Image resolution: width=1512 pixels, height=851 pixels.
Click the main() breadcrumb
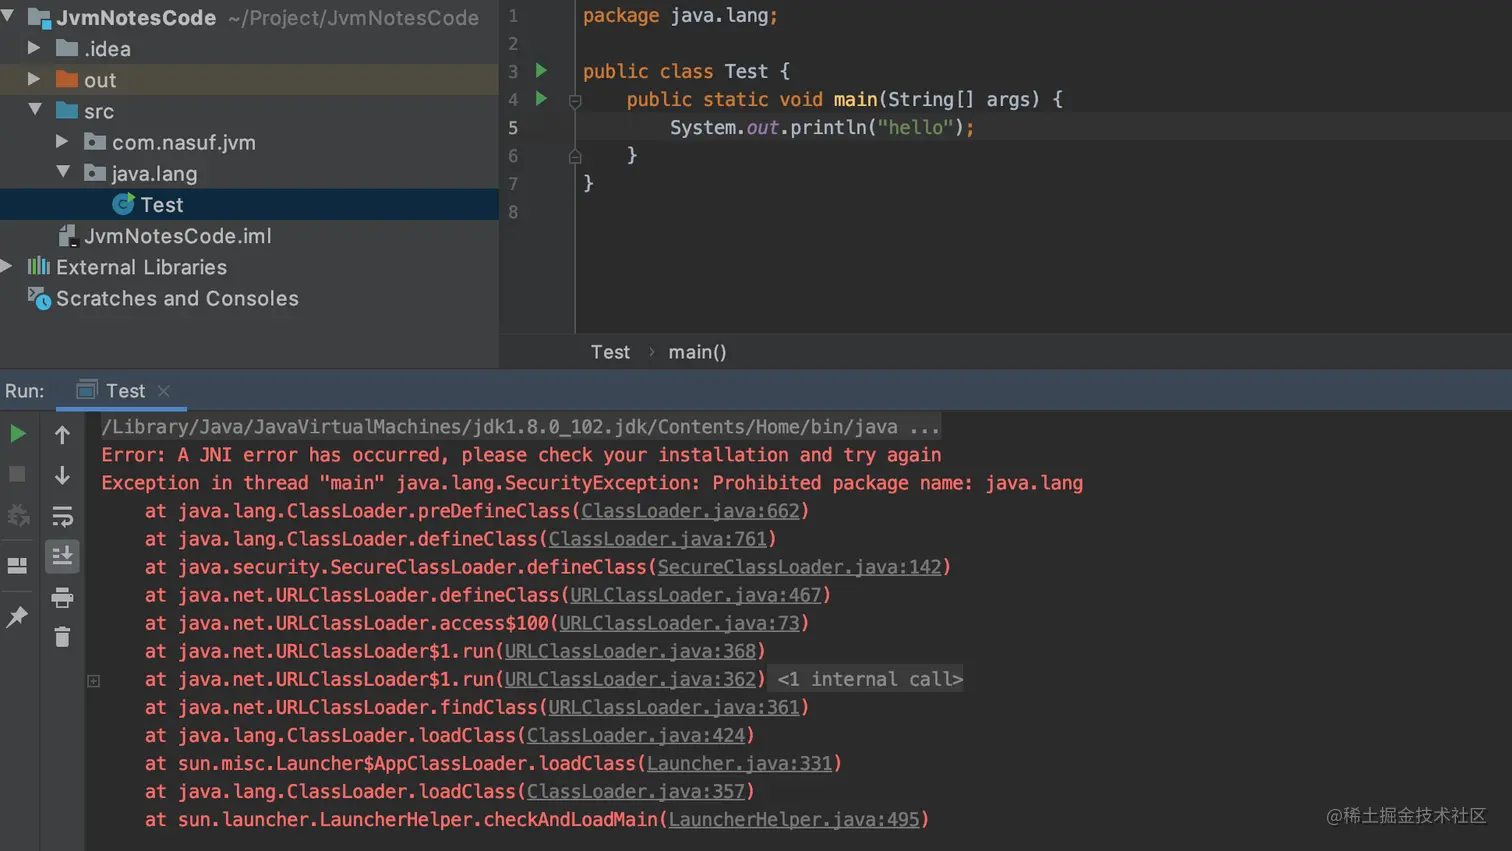point(697,352)
